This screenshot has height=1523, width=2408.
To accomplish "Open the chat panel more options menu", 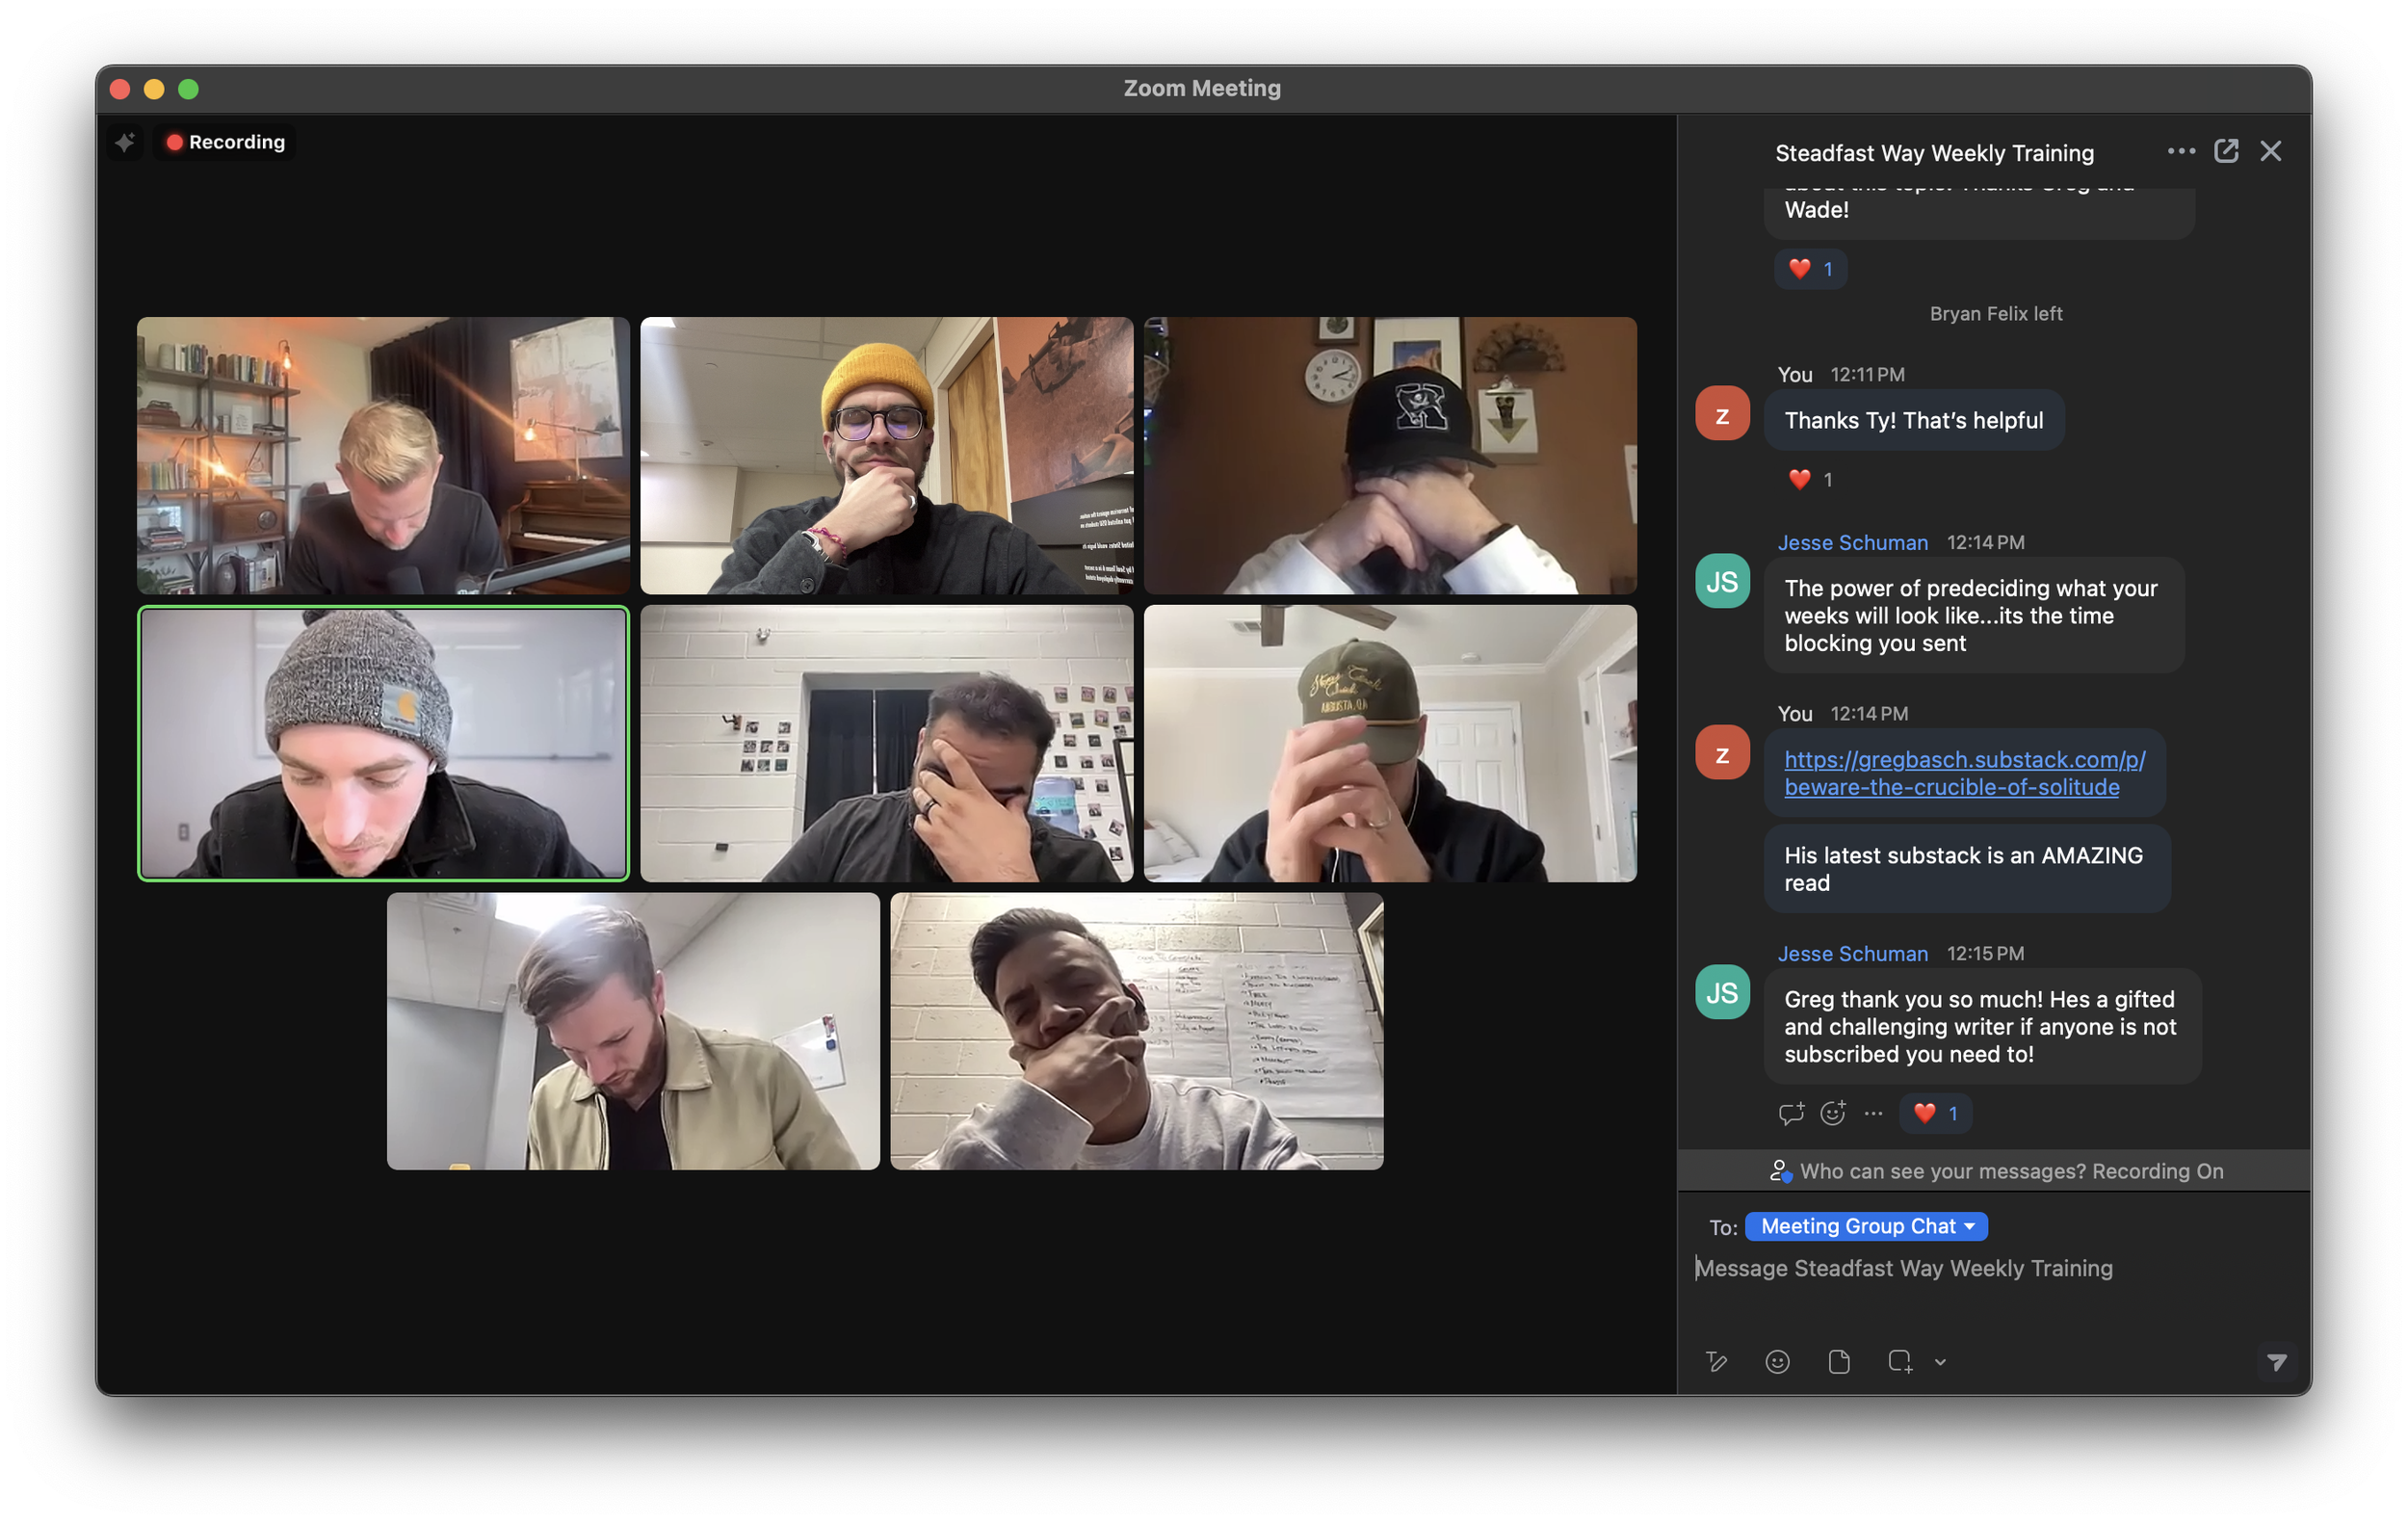I will tap(2181, 151).
